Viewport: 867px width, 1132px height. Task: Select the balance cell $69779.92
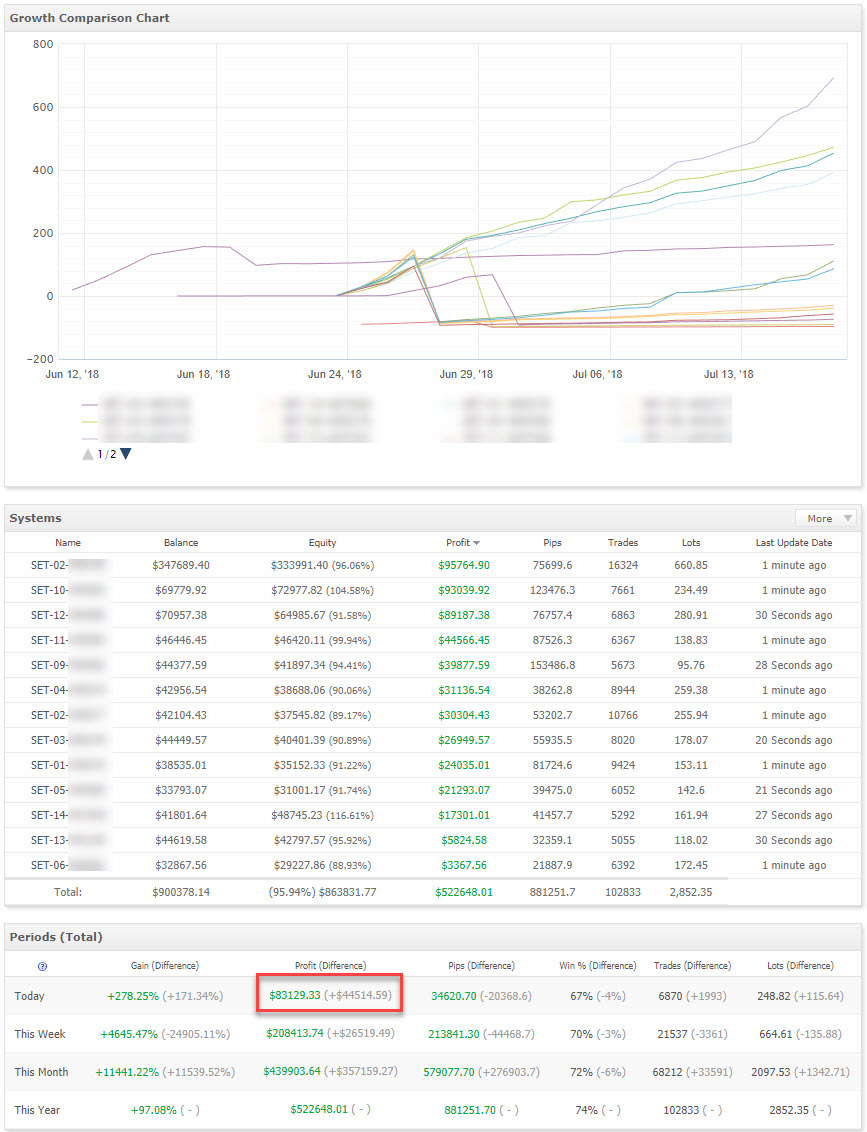(180, 590)
